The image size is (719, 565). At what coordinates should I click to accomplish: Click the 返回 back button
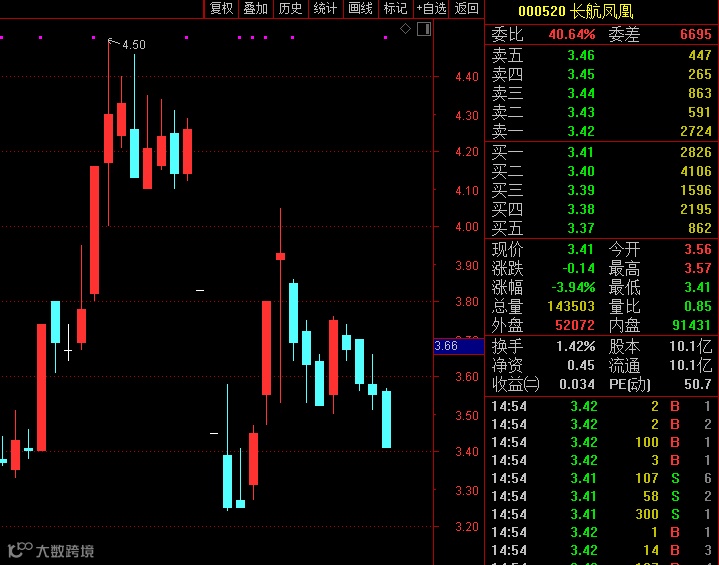tap(466, 9)
